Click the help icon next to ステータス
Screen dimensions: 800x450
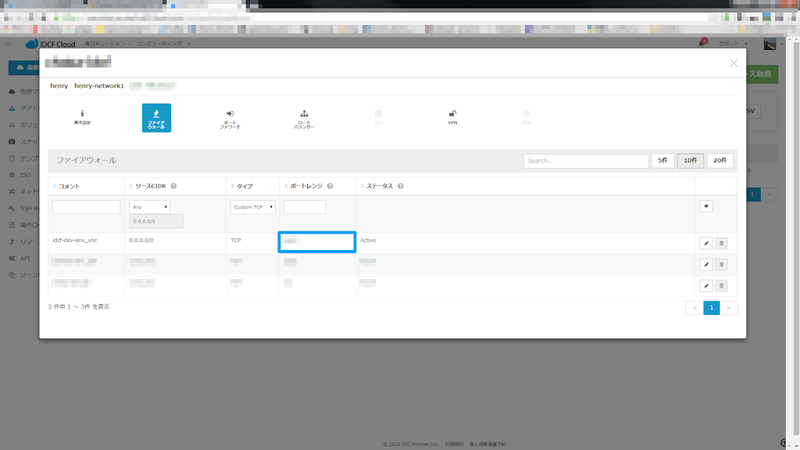click(400, 186)
